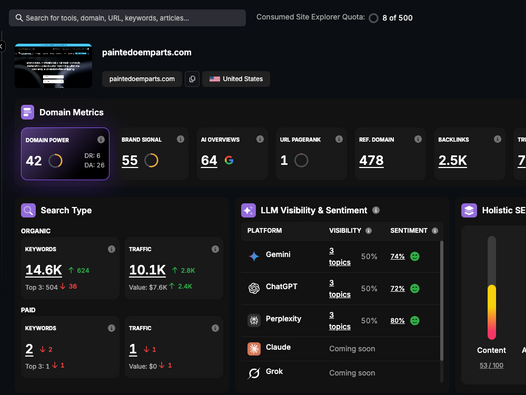
Task: Click the paintedoemparts.com domain chip
Action: click(142, 79)
